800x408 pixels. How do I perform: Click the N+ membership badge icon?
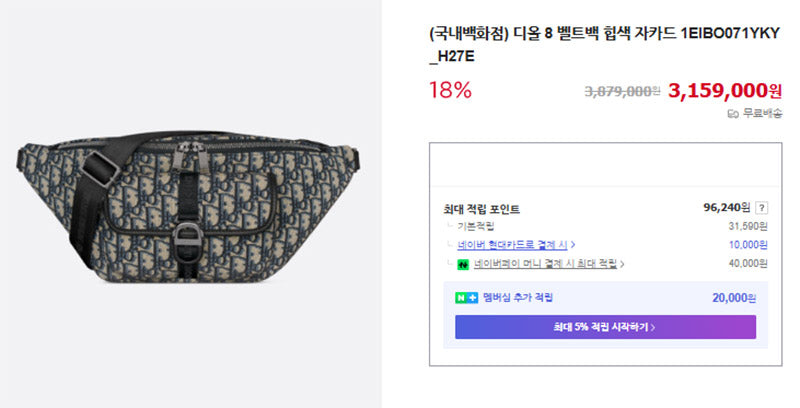(x=466, y=298)
